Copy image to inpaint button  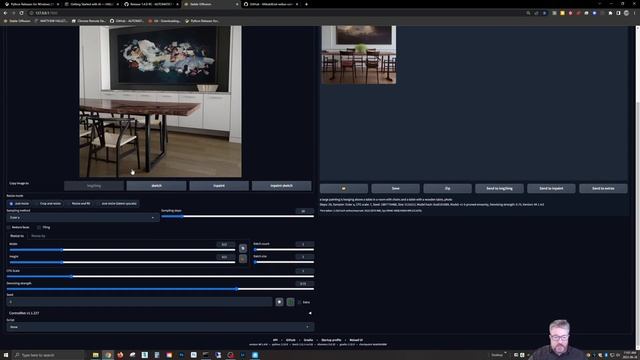219,186
